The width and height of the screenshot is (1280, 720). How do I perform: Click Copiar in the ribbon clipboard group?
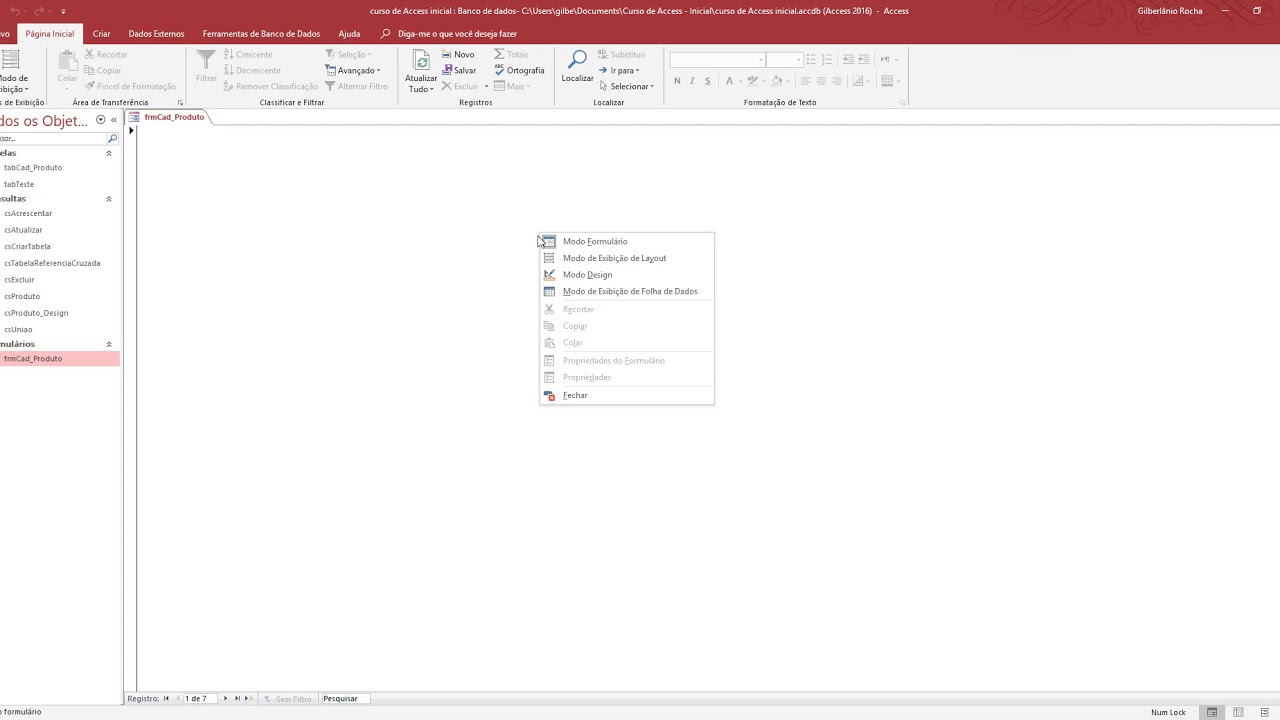pyautogui.click(x=103, y=71)
